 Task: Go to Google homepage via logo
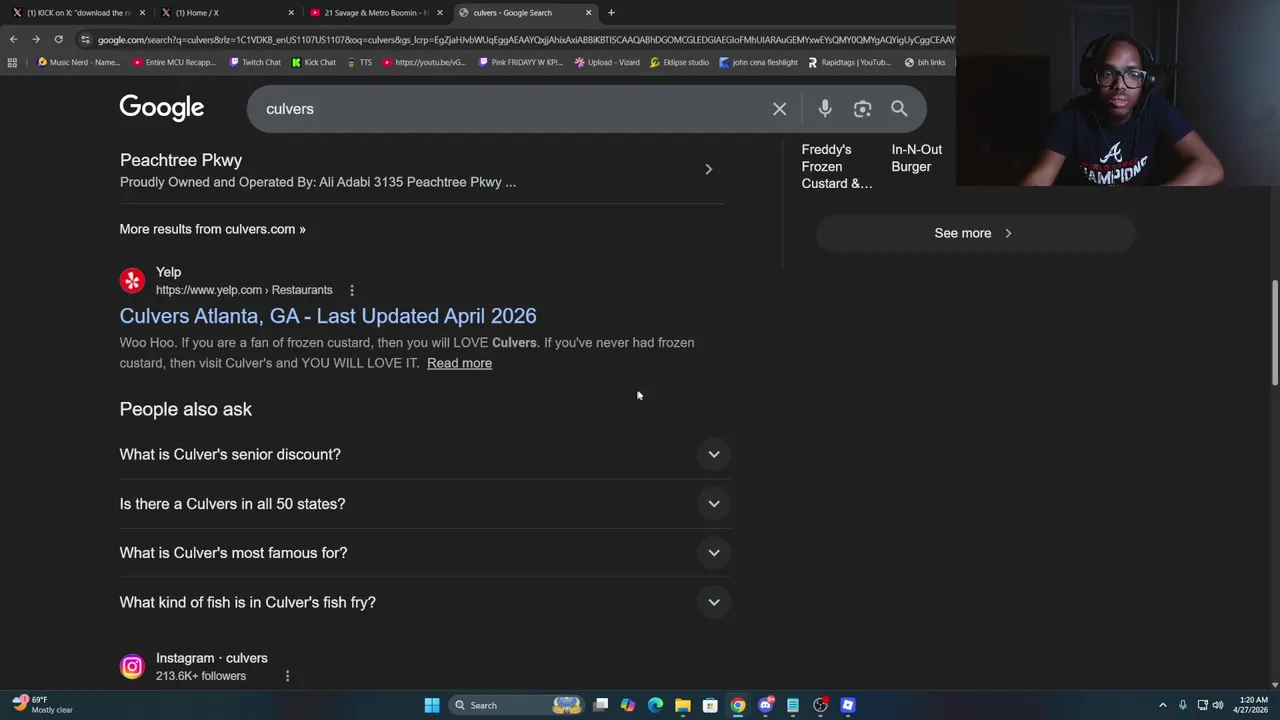[x=162, y=108]
